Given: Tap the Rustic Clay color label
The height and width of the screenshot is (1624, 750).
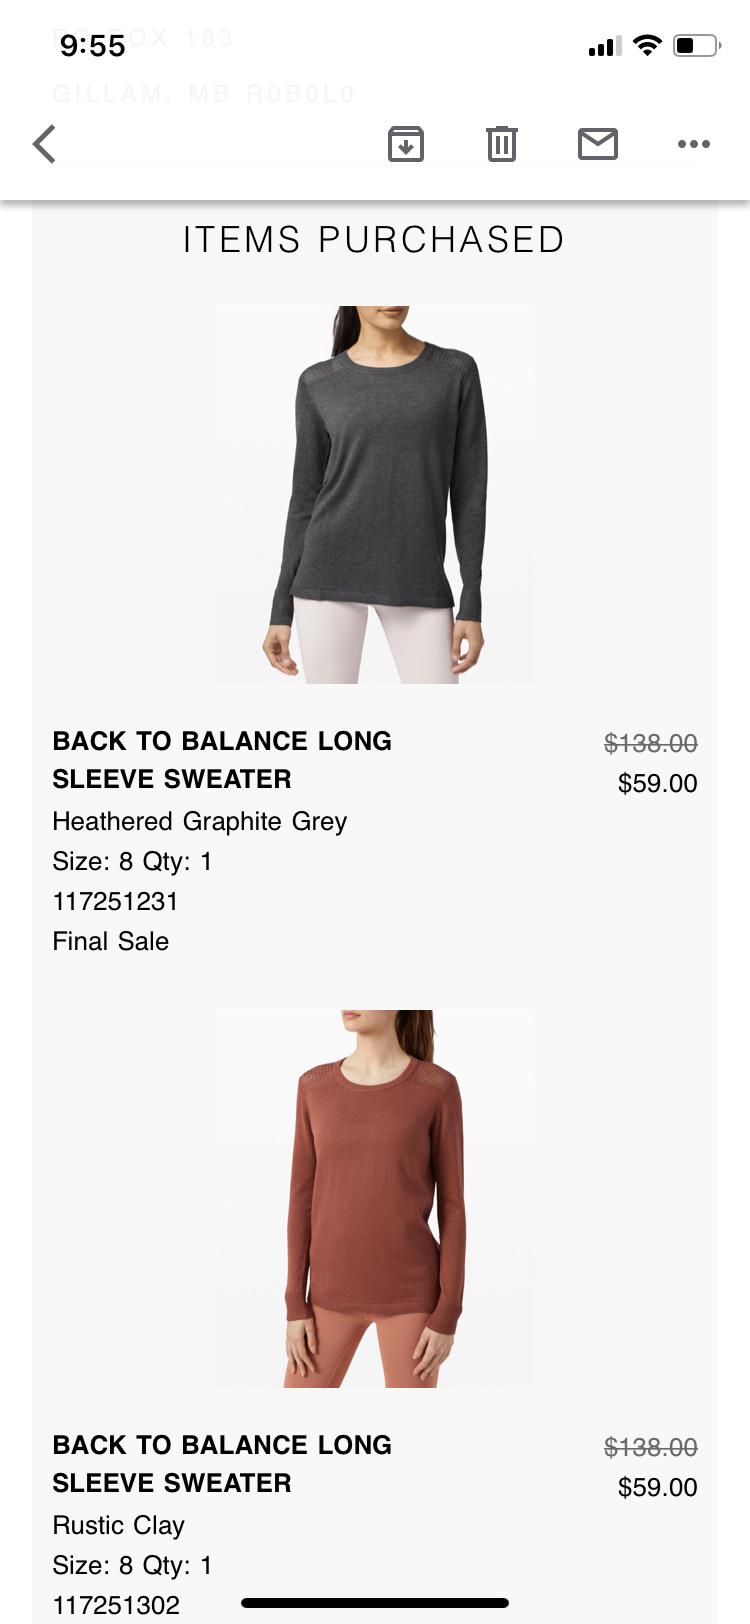Looking at the screenshot, I should click(118, 1525).
